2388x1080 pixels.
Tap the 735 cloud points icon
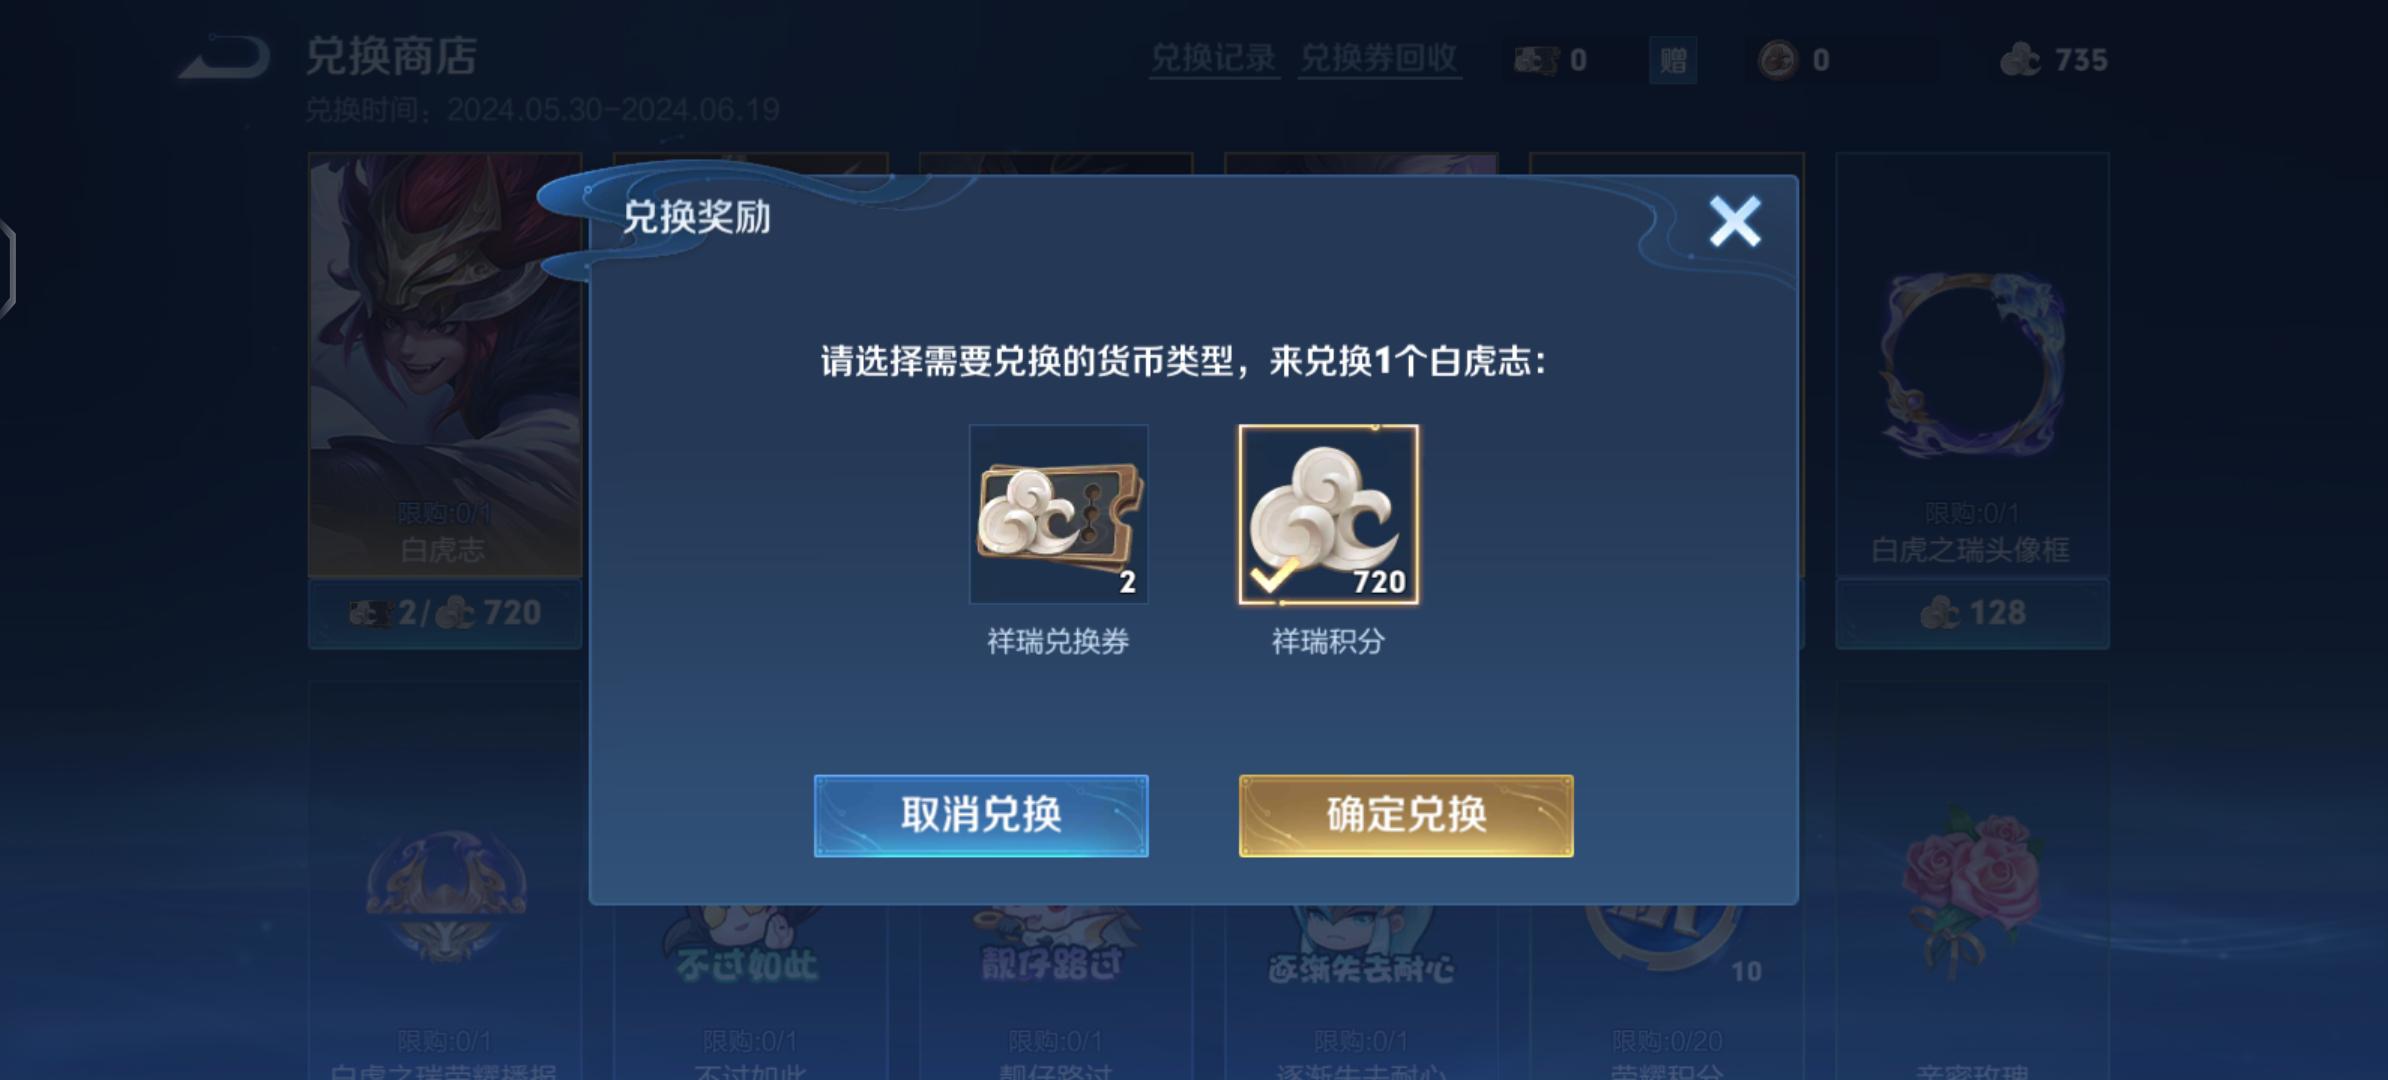pyautogui.click(x=2020, y=60)
